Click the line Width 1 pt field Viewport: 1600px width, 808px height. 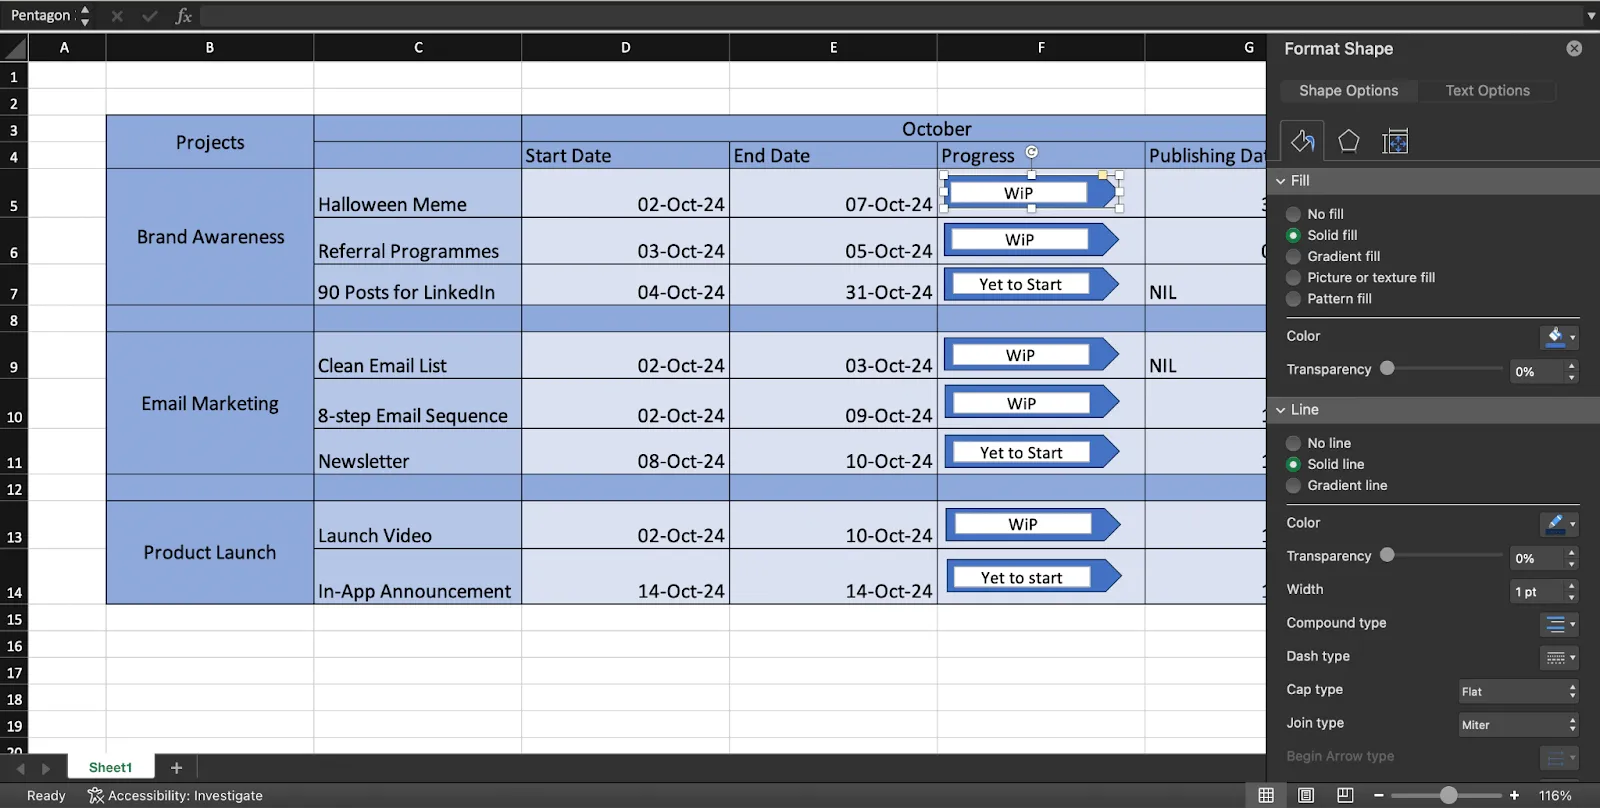1536,591
